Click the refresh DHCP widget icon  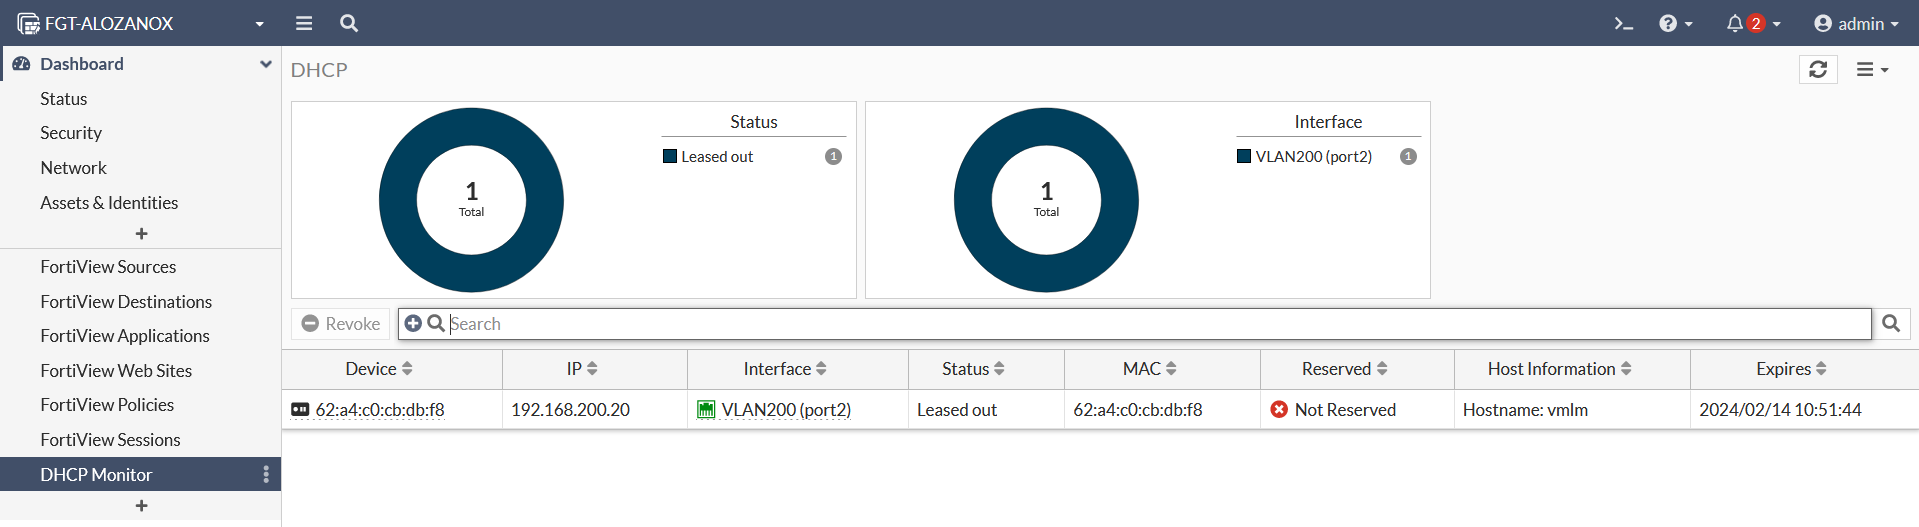(x=1818, y=69)
